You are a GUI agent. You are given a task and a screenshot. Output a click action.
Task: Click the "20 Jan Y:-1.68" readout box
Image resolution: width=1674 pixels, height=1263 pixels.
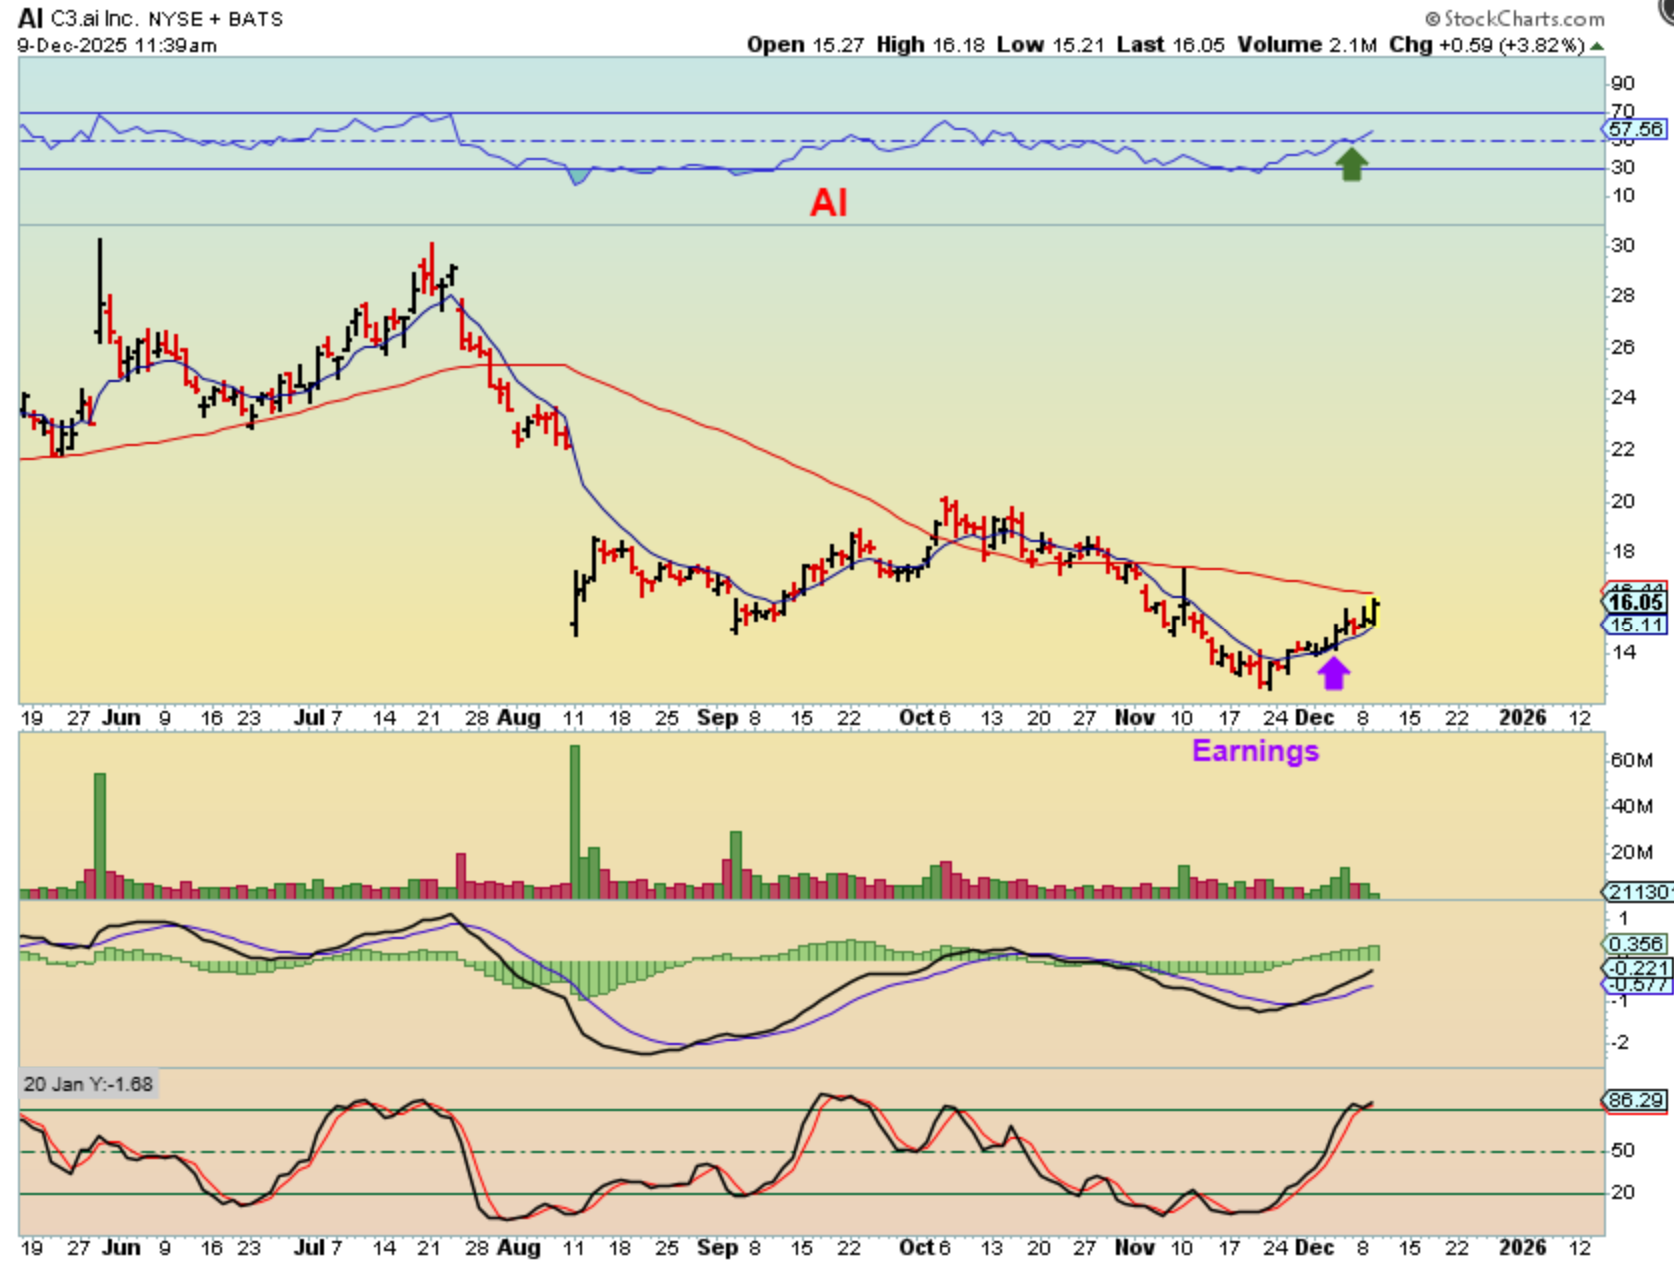point(88,1084)
